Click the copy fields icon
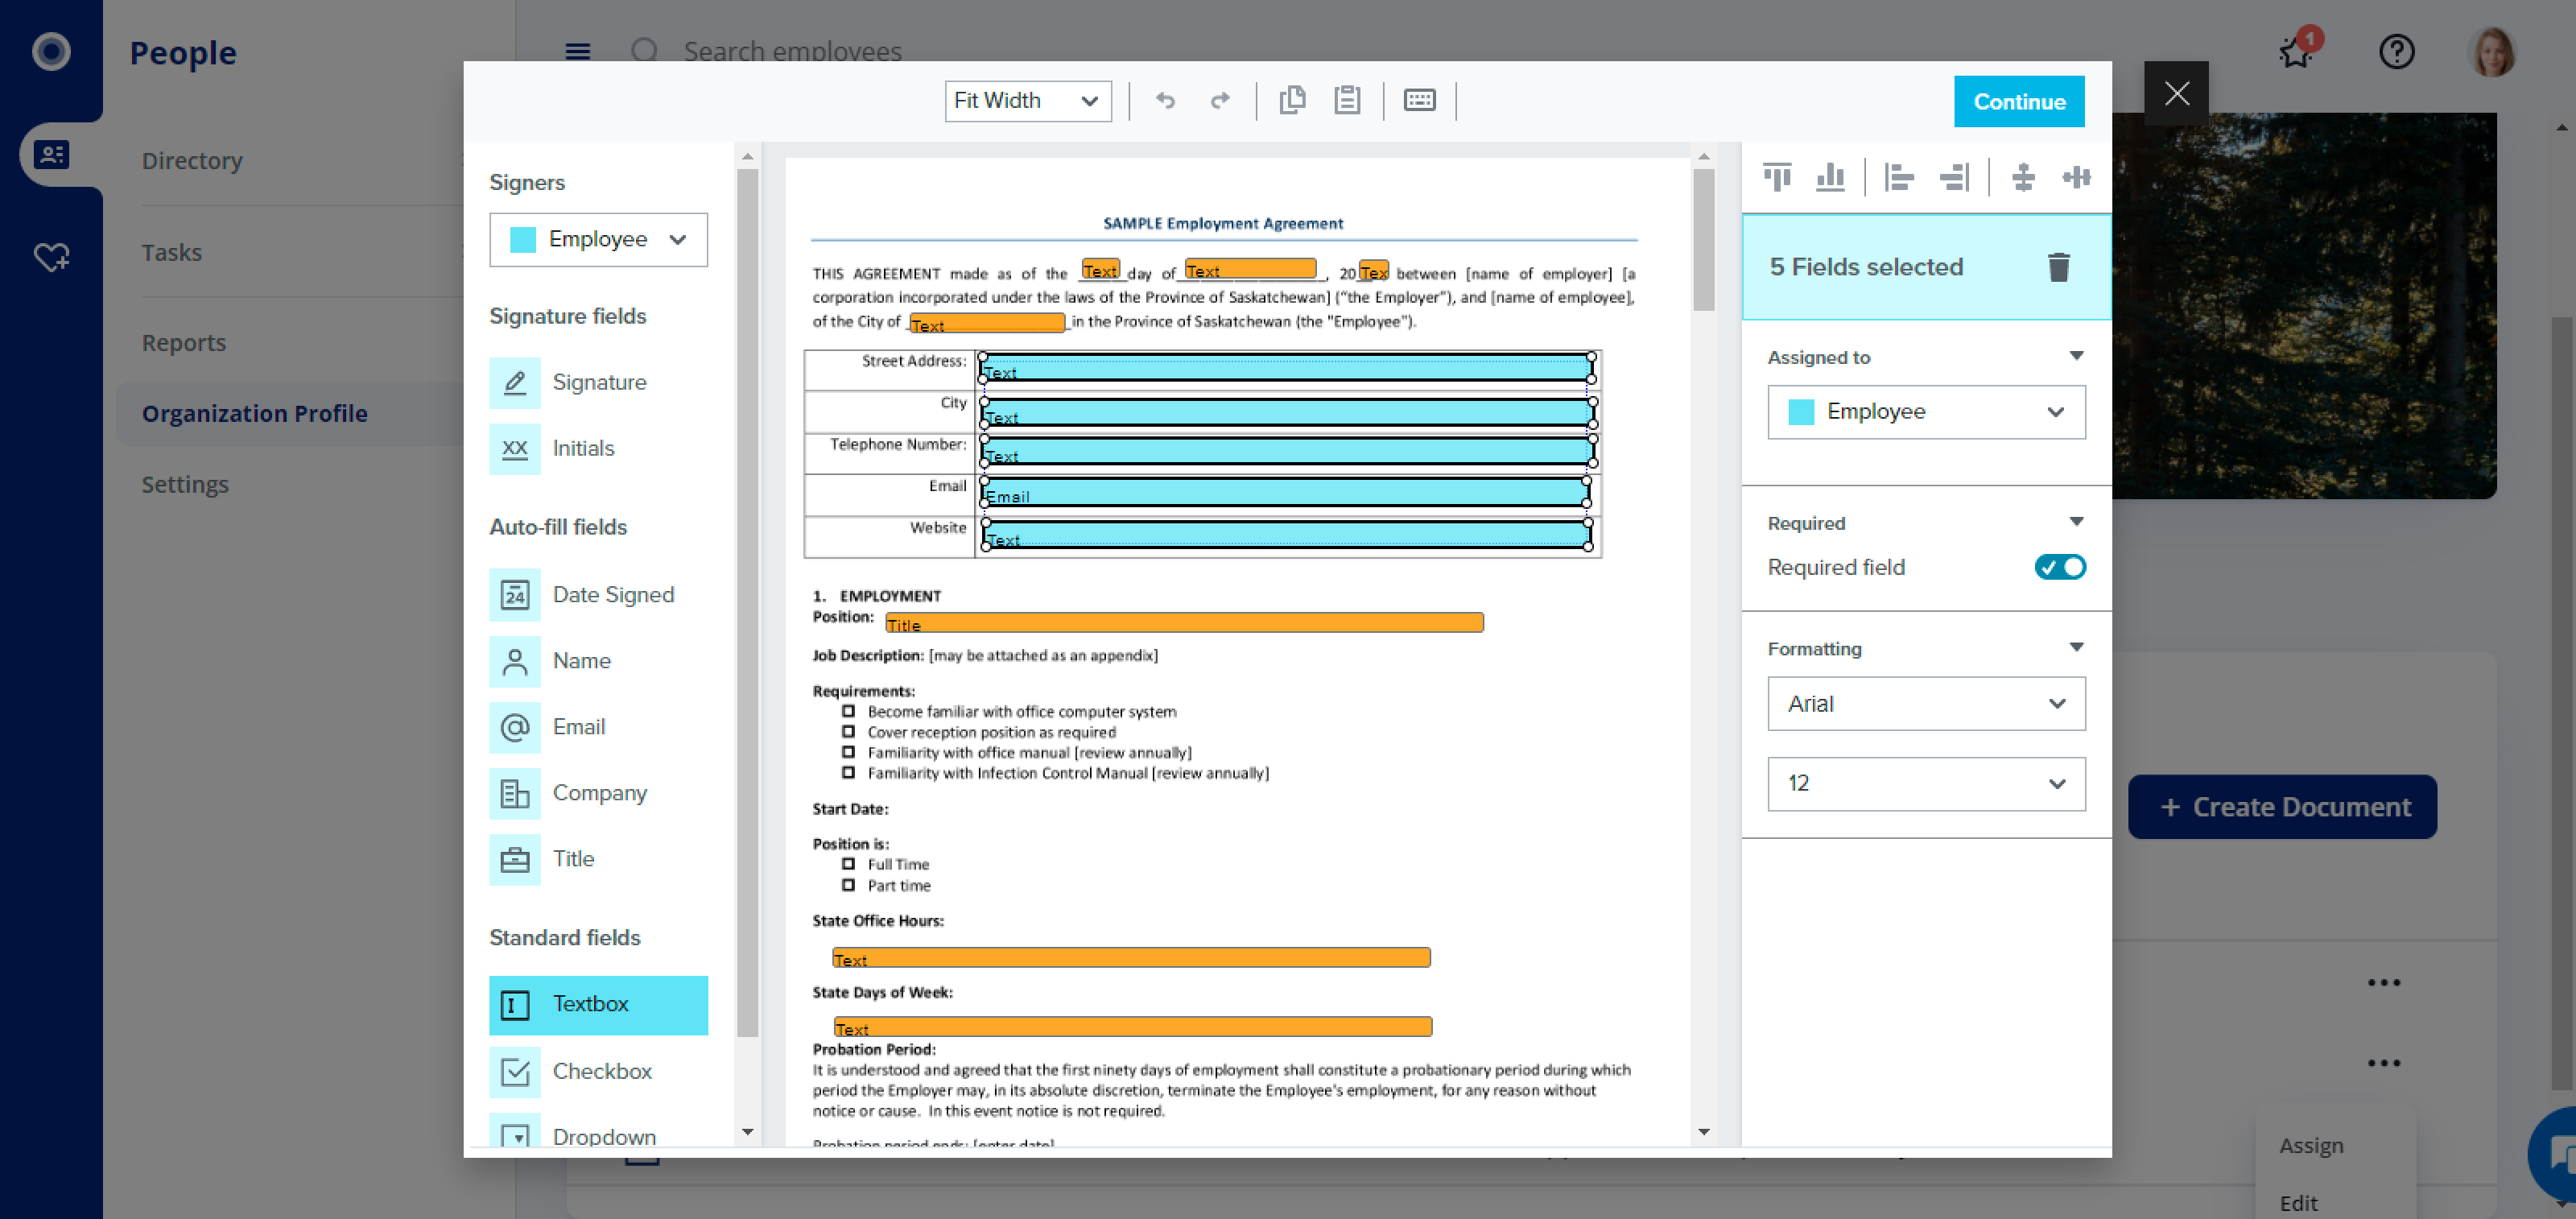 point(1292,100)
